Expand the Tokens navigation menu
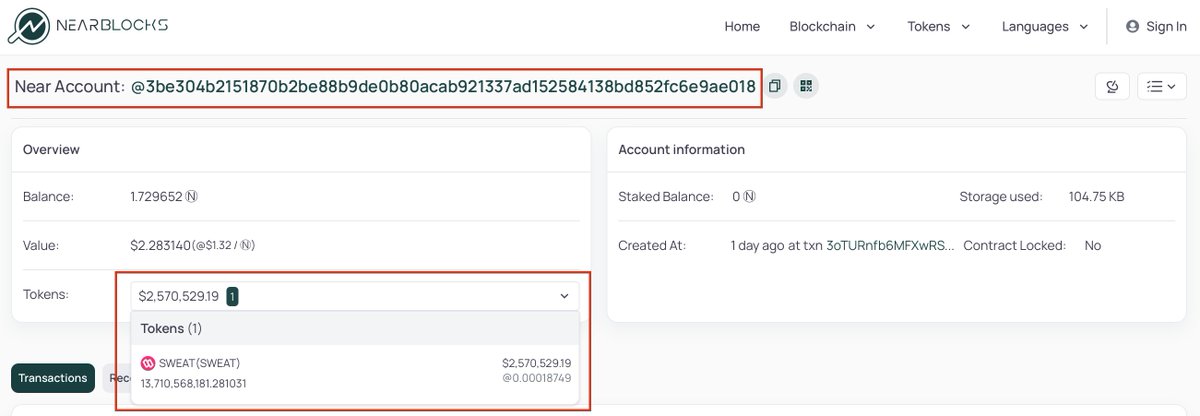The image size is (1200, 416). 938,27
